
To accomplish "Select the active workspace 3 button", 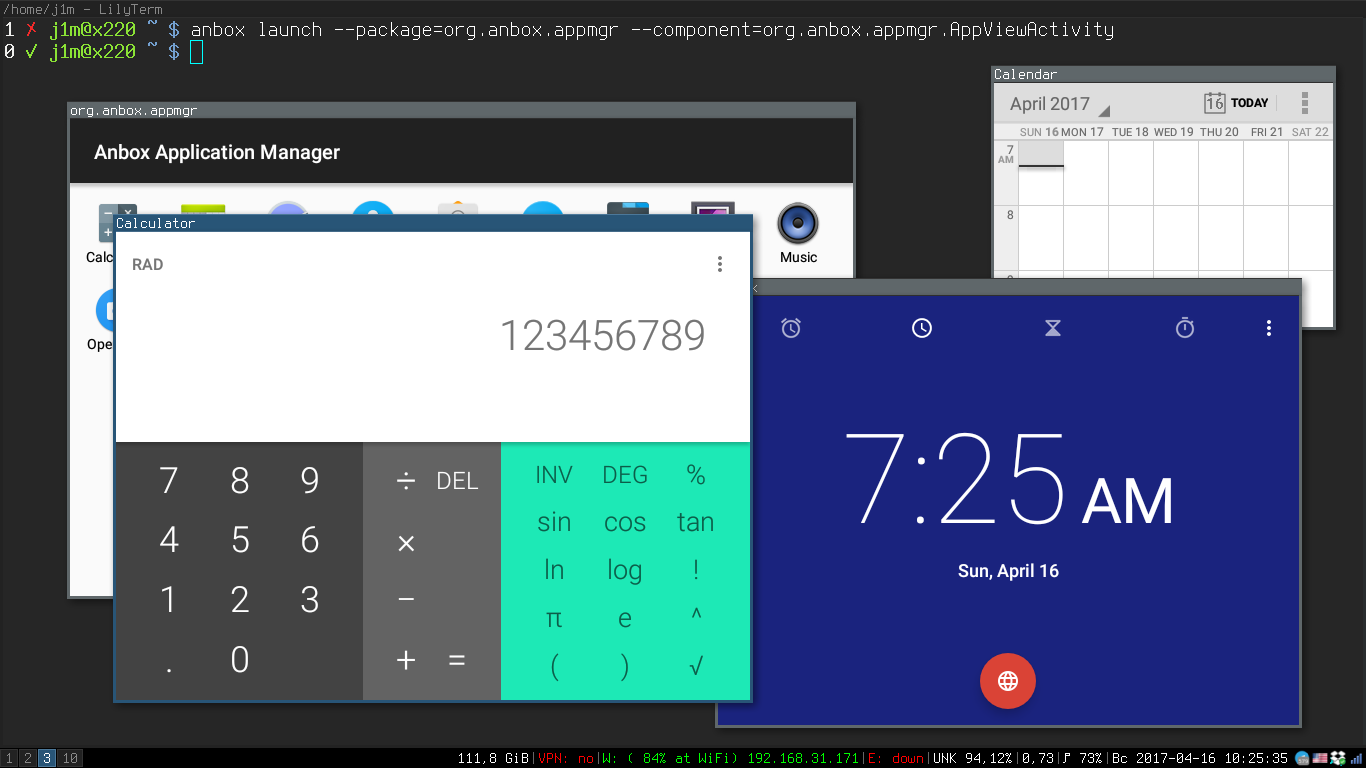I will click(47, 759).
